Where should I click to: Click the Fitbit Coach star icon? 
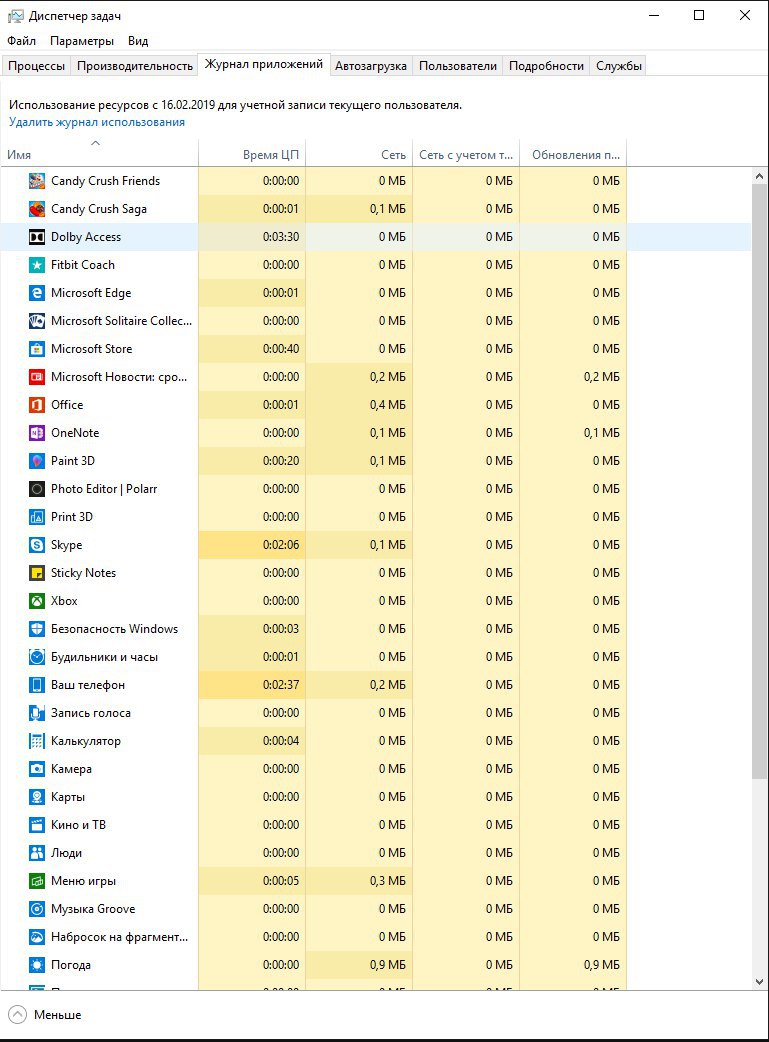[x=37, y=264]
